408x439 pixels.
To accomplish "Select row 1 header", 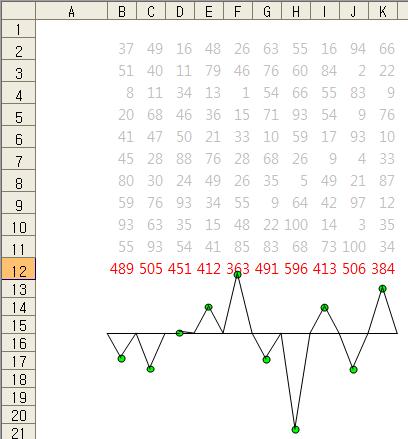I will [19, 29].
